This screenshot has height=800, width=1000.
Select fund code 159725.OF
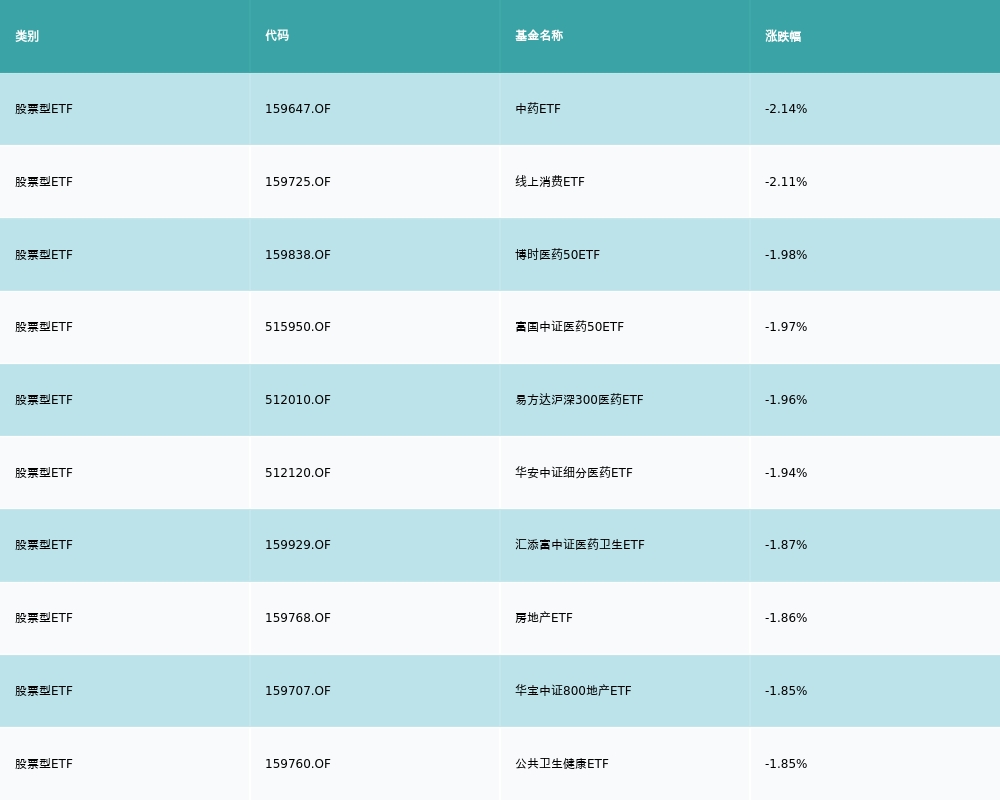pos(298,182)
